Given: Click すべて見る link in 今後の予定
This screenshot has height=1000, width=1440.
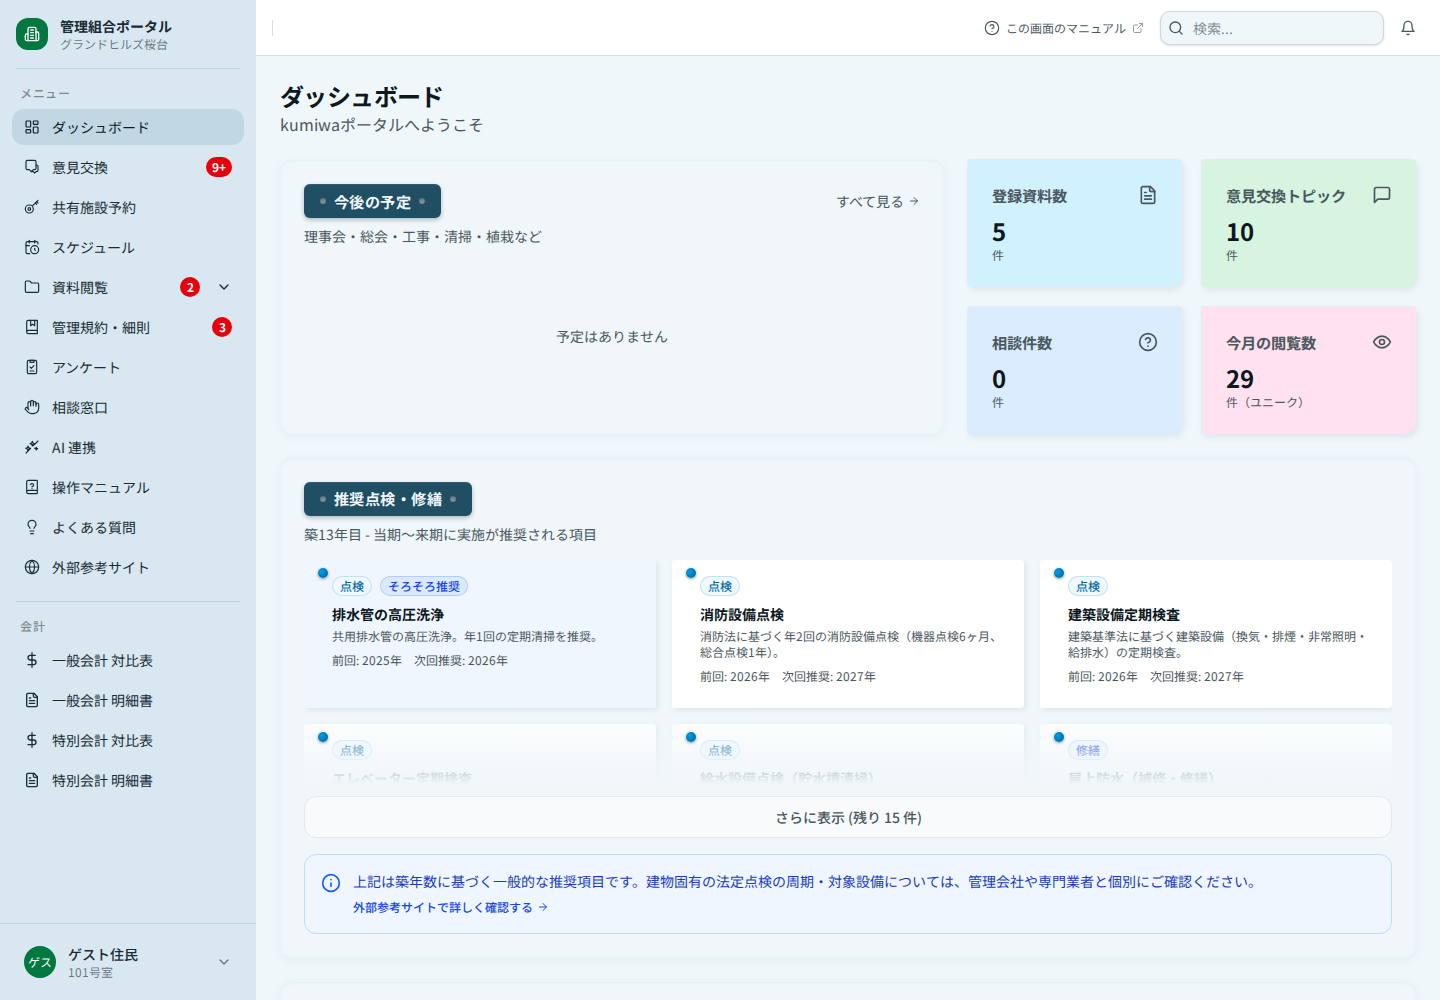Looking at the screenshot, I should tap(878, 201).
